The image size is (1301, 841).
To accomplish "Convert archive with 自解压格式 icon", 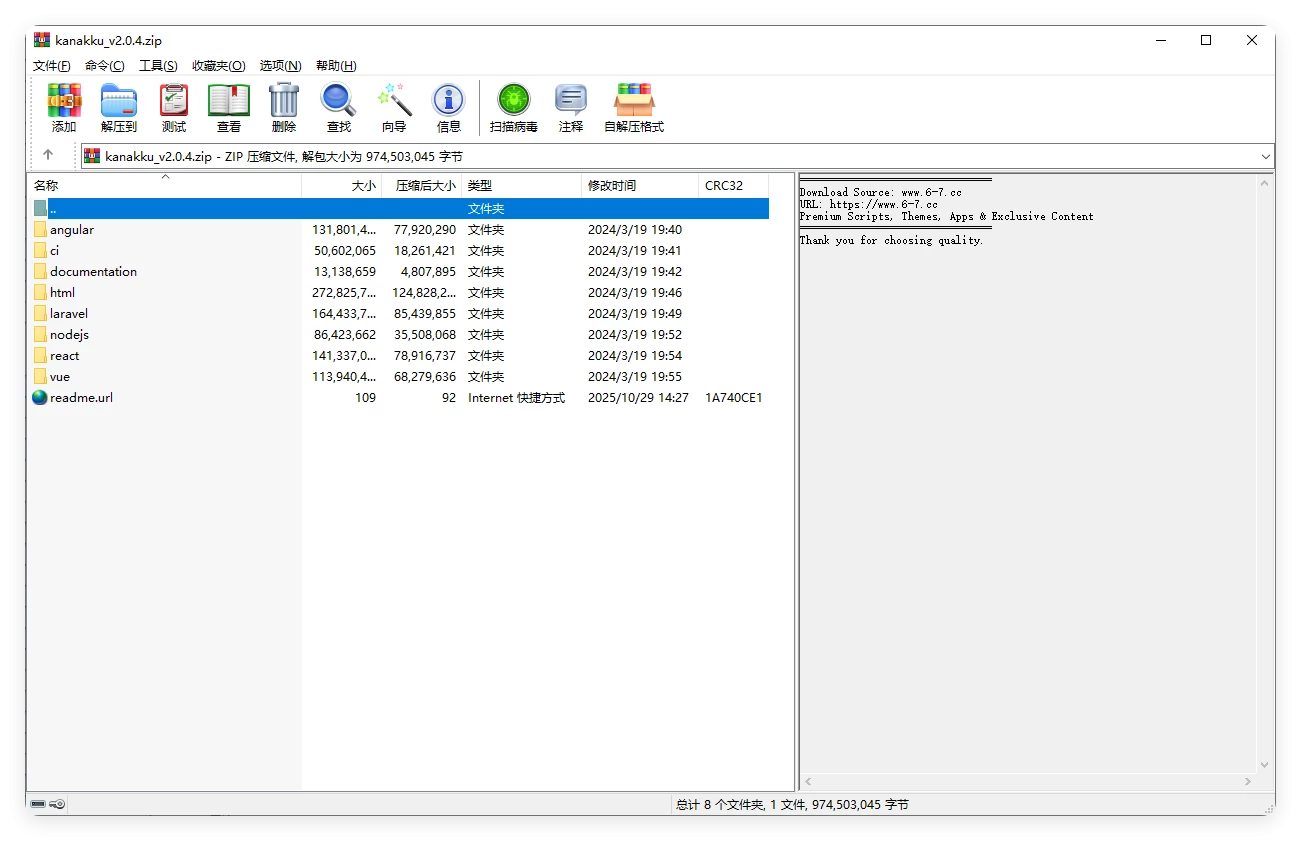I will click(633, 107).
